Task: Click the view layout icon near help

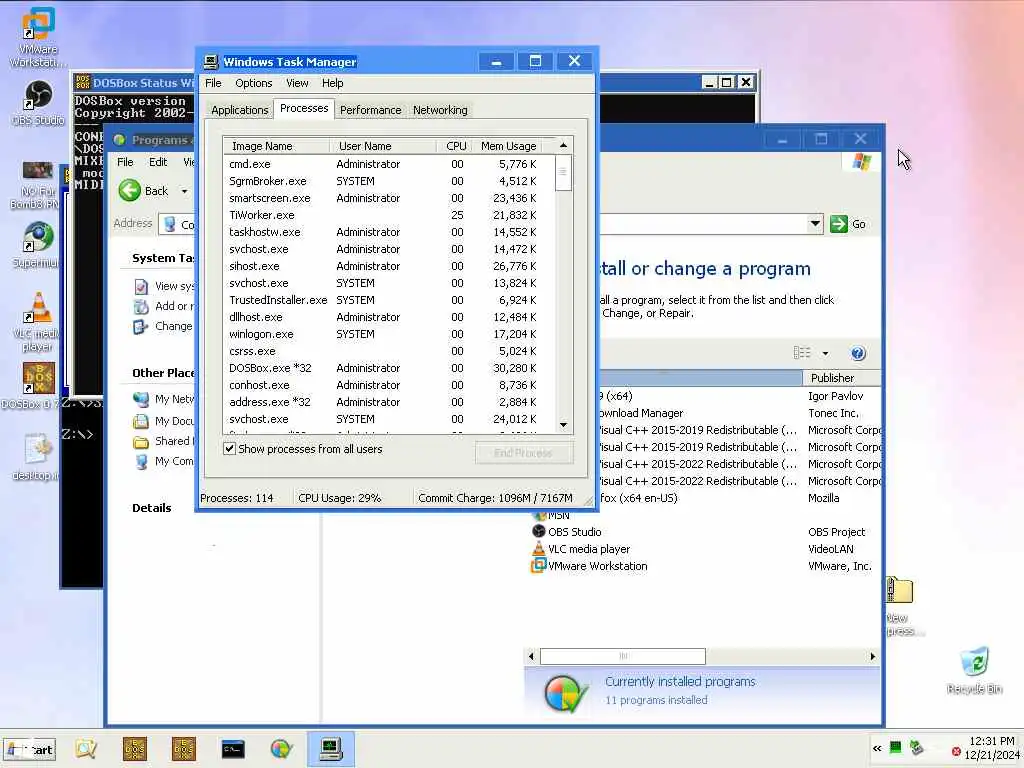Action: 802,353
